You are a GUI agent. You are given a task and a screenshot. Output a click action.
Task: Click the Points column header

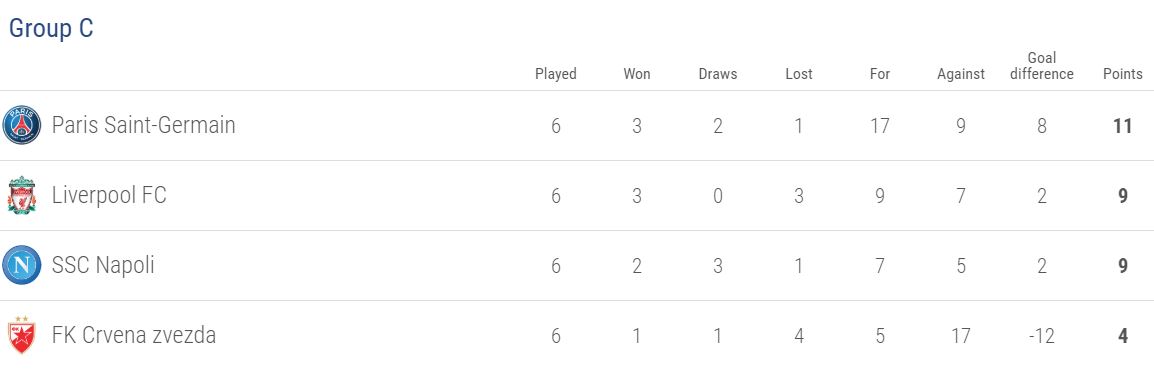(x=1122, y=74)
